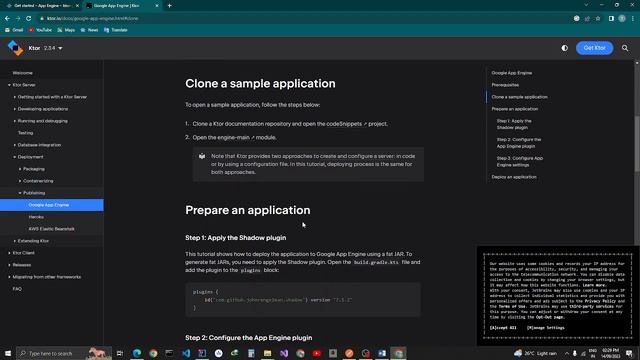Click the browser forward arrow
The height and width of the screenshot is (360, 640).
click(x=18, y=18)
